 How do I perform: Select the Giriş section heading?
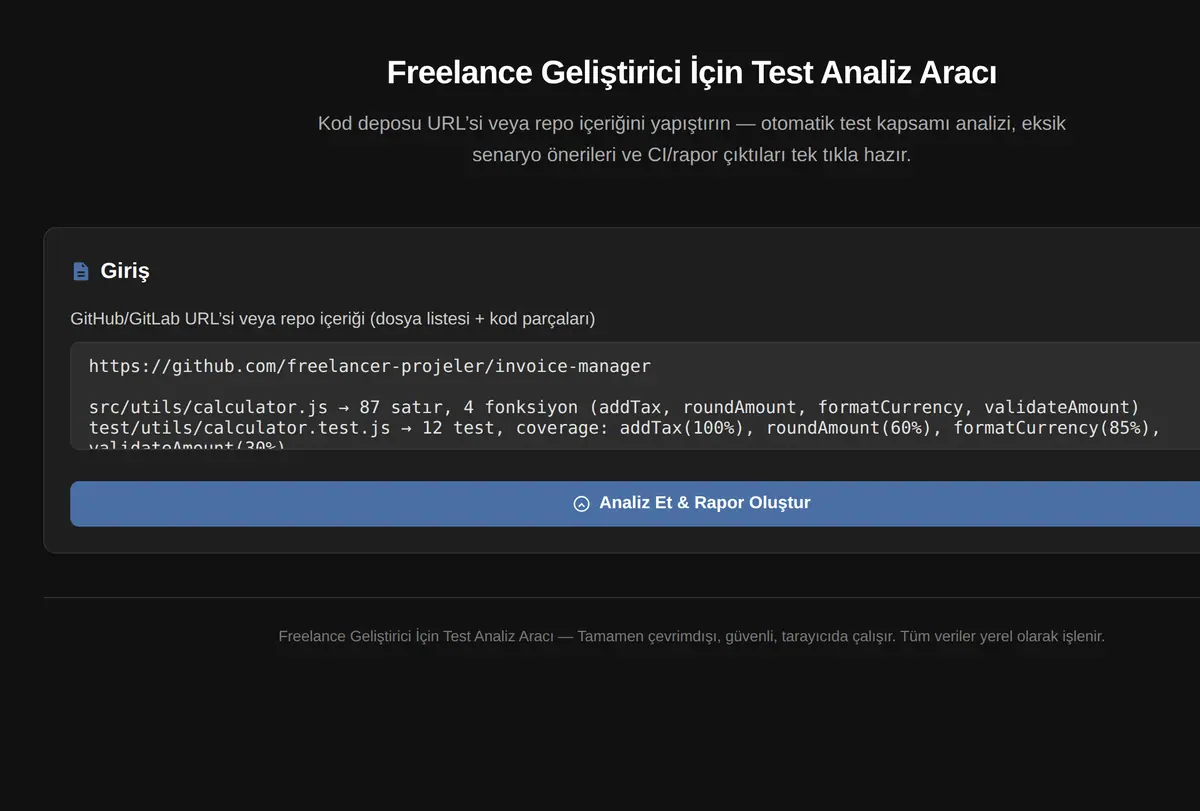point(125,271)
